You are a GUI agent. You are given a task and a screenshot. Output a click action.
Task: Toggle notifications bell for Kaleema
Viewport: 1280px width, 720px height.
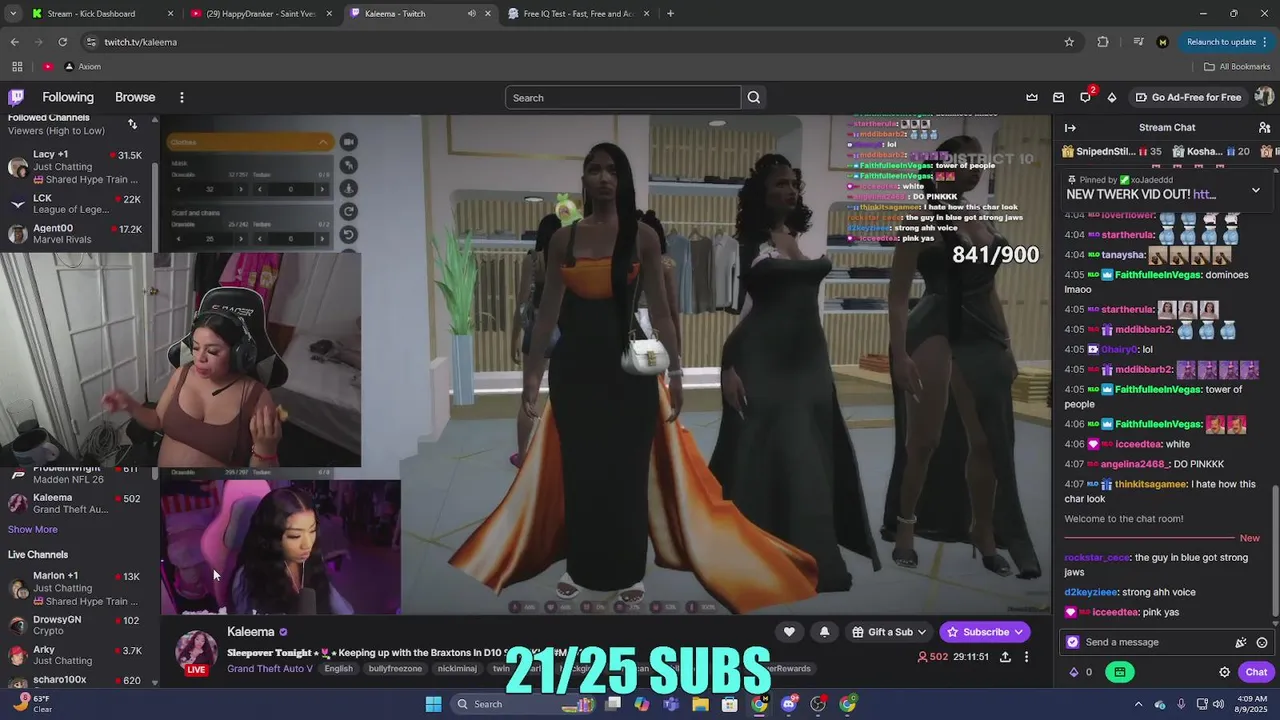coord(824,631)
